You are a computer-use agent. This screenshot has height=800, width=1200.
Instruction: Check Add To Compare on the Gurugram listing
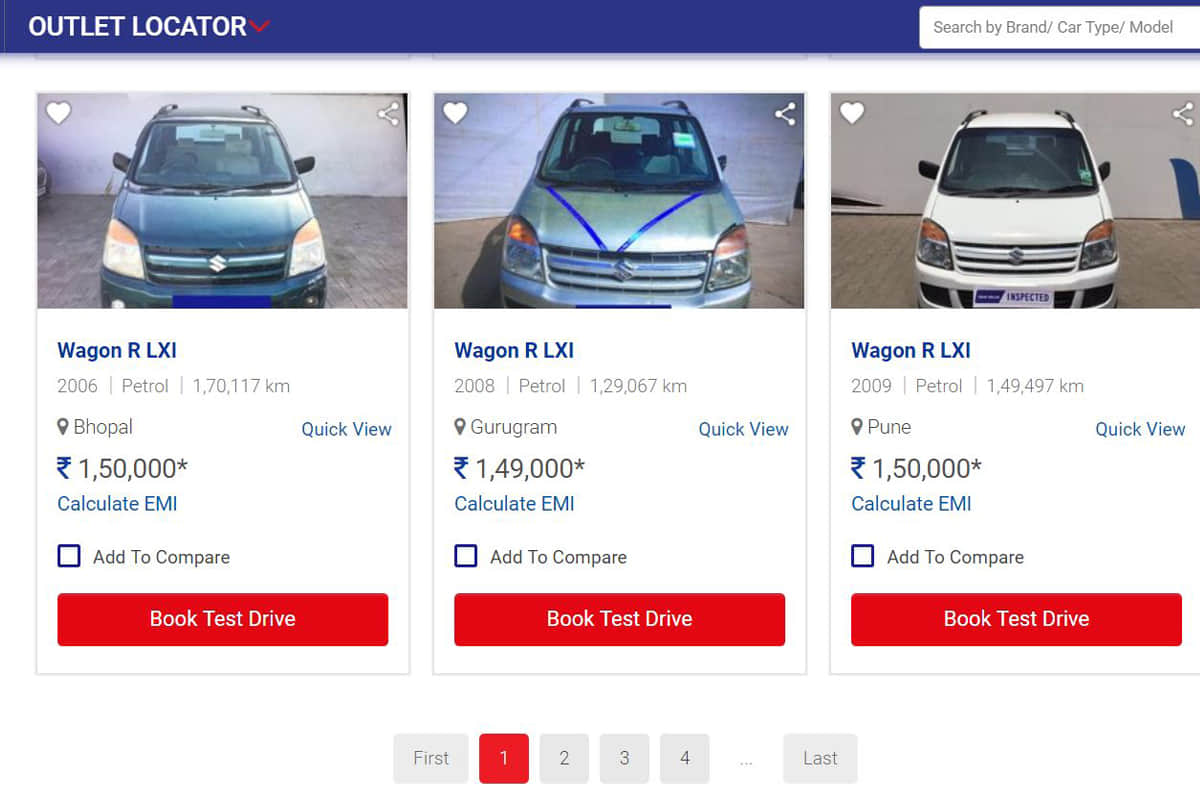[465, 556]
